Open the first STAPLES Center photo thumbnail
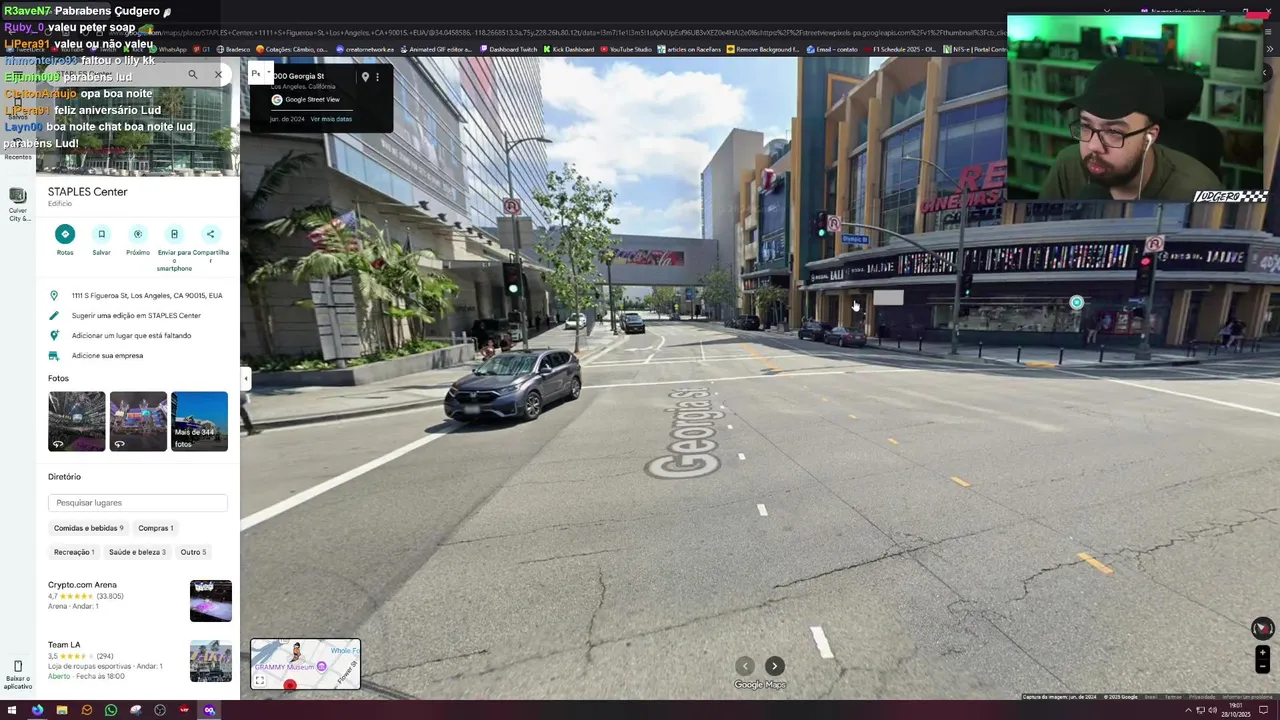 coord(76,421)
